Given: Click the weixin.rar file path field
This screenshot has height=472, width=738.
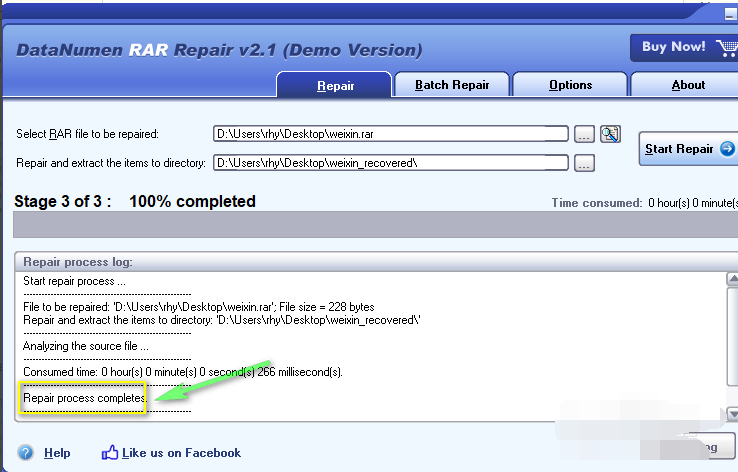Looking at the screenshot, I should coord(390,134).
